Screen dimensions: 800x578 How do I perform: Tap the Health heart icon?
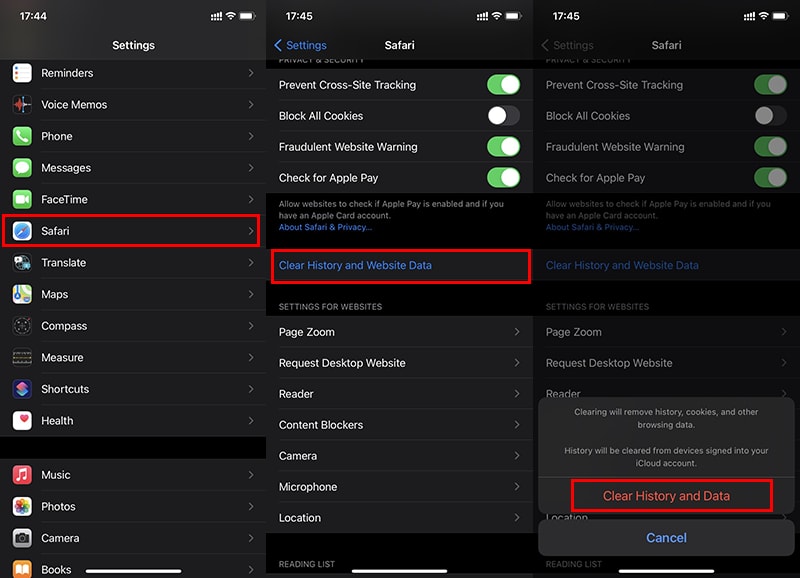22,421
